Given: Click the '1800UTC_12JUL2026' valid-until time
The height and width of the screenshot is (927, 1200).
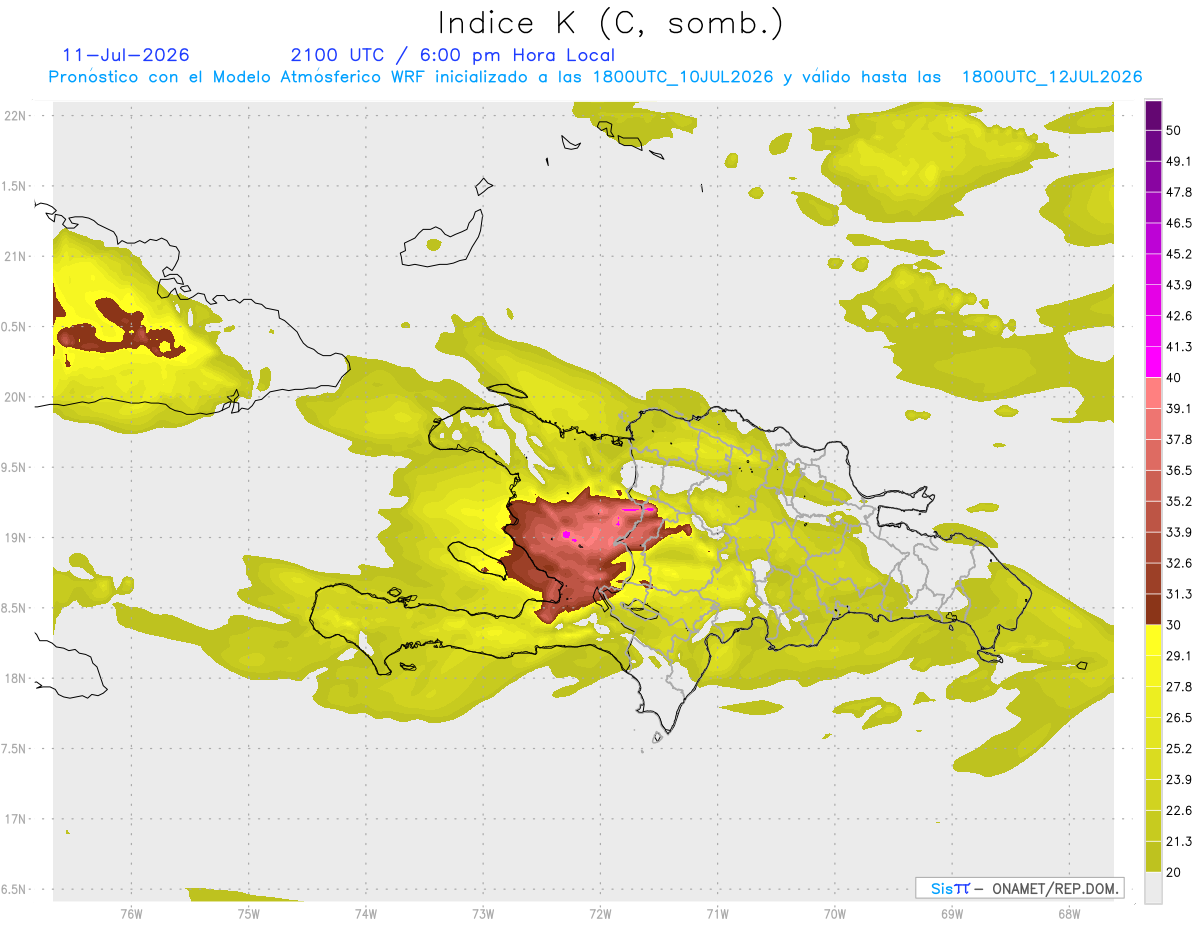Looking at the screenshot, I should pyautogui.click(x=1052, y=77).
